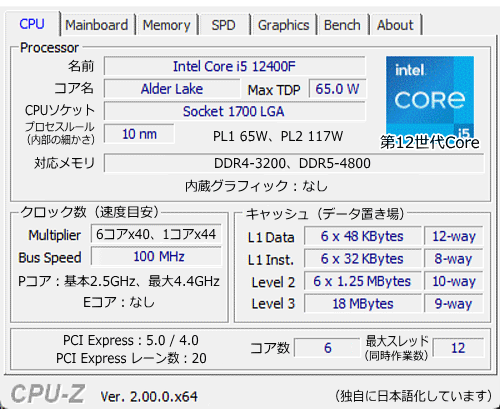Click the processor name field Intel Core i5 12400F
The image size is (500, 409).
tap(234, 66)
